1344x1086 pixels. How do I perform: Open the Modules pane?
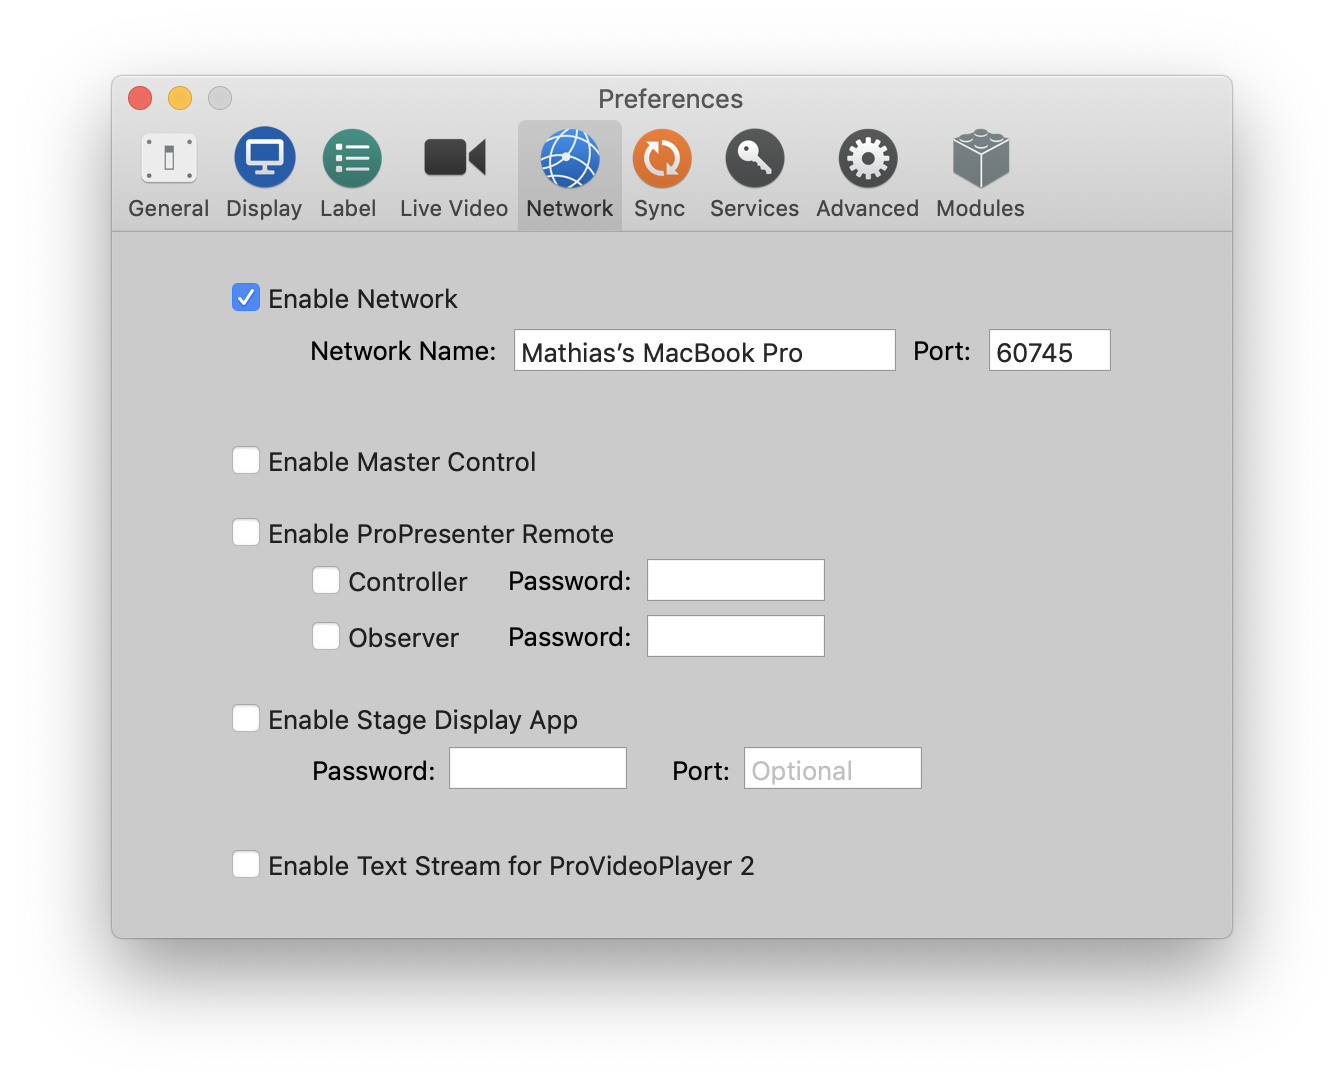click(979, 170)
